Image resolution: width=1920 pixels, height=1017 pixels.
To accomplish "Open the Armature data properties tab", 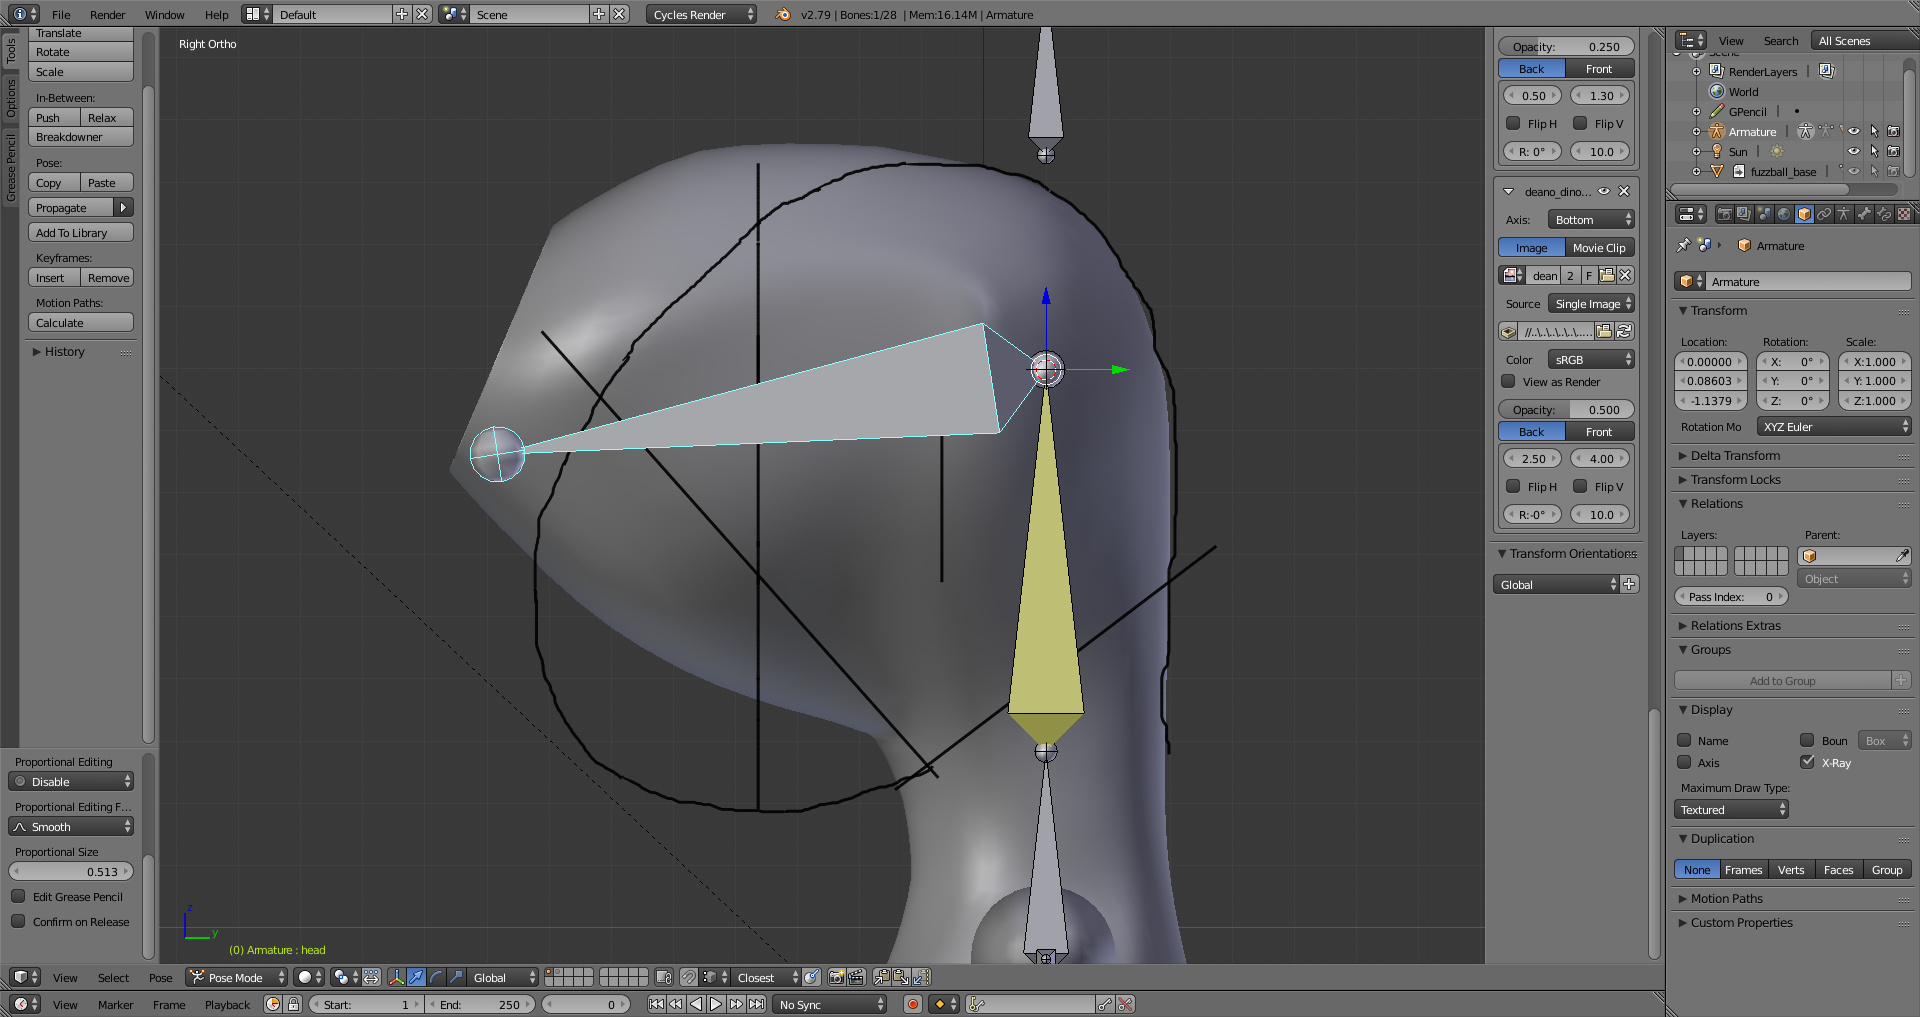I will tap(1844, 214).
